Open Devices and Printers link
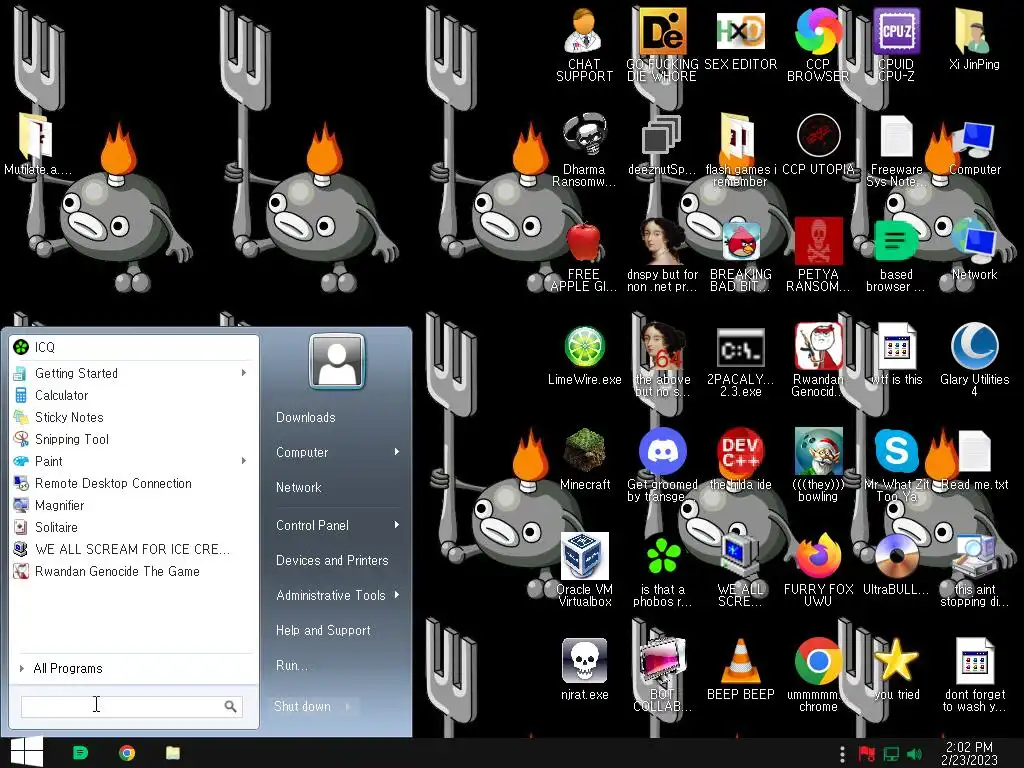The width and height of the screenshot is (1024, 768). coord(332,560)
